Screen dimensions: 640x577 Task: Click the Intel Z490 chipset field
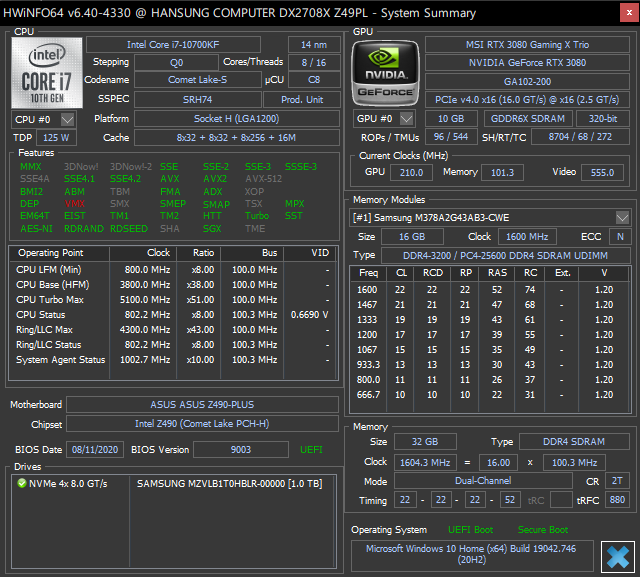click(x=202, y=424)
